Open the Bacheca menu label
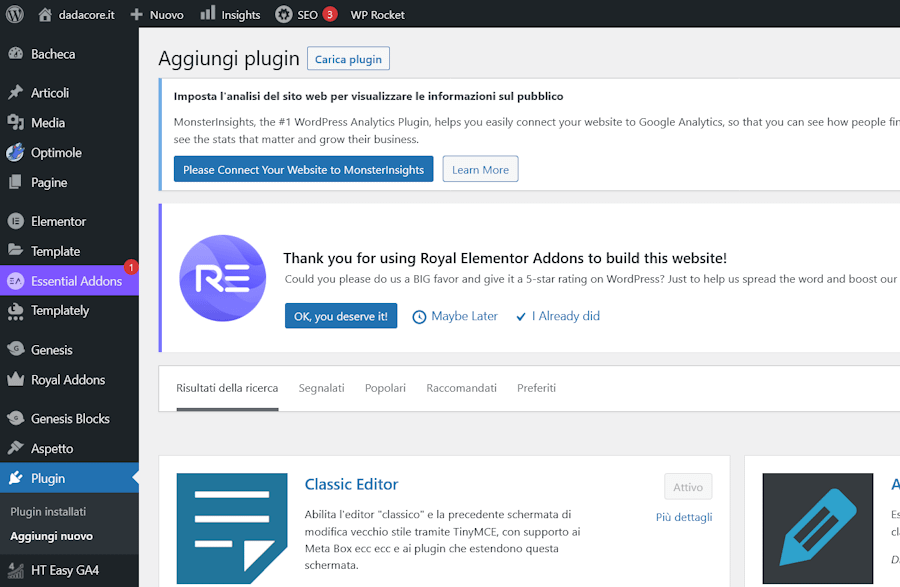The width and height of the screenshot is (900, 587). 53,54
